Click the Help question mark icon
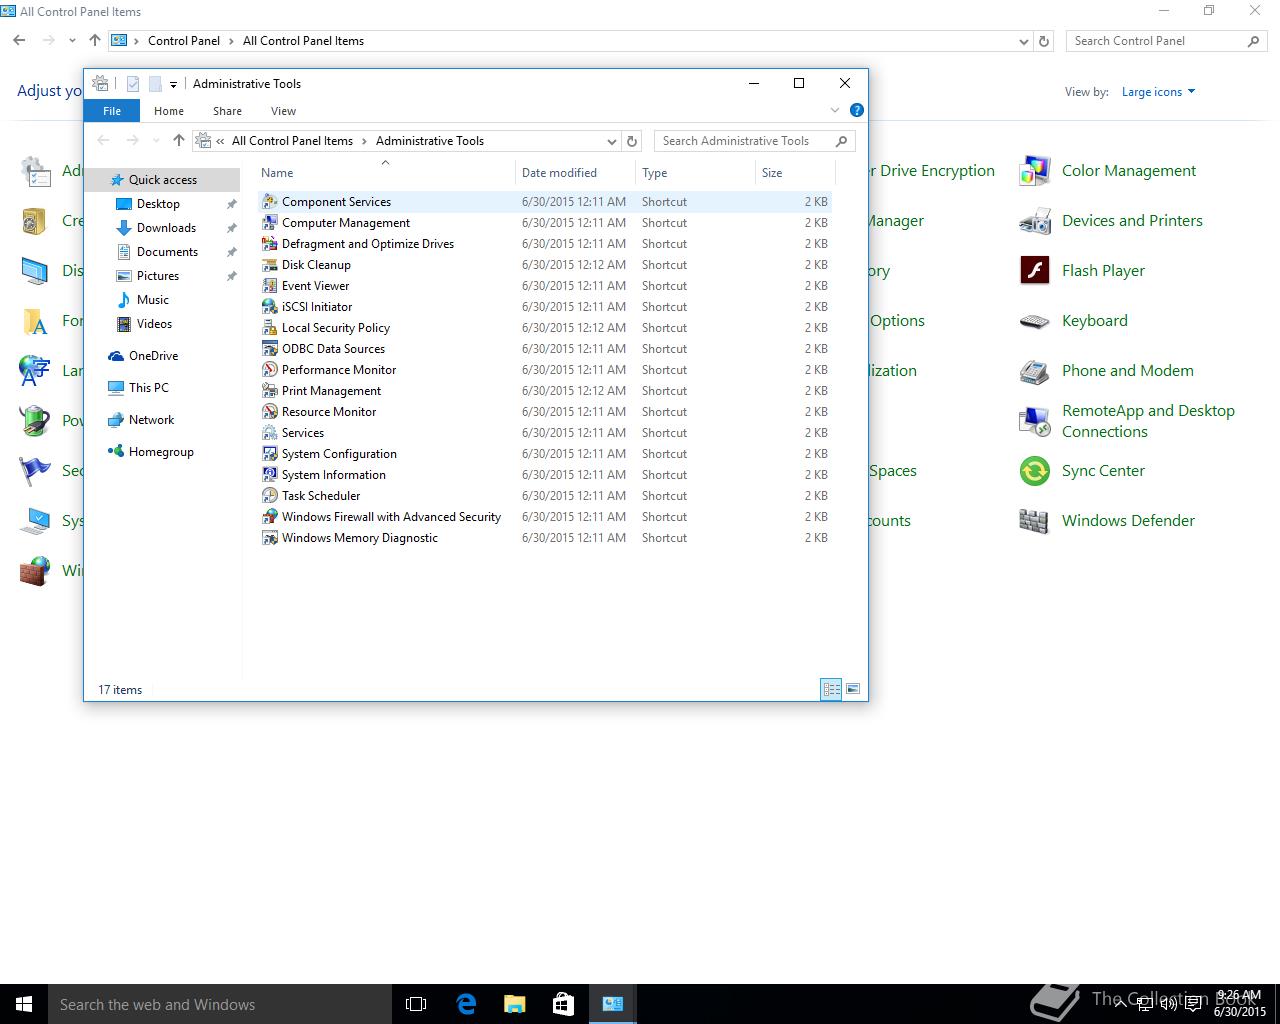 (x=856, y=110)
